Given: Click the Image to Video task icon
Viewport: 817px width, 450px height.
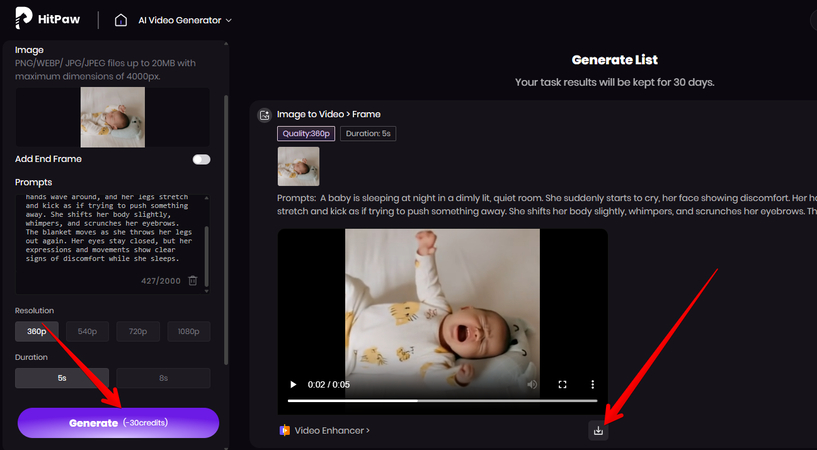Looking at the screenshot, I should pos(265,115).
